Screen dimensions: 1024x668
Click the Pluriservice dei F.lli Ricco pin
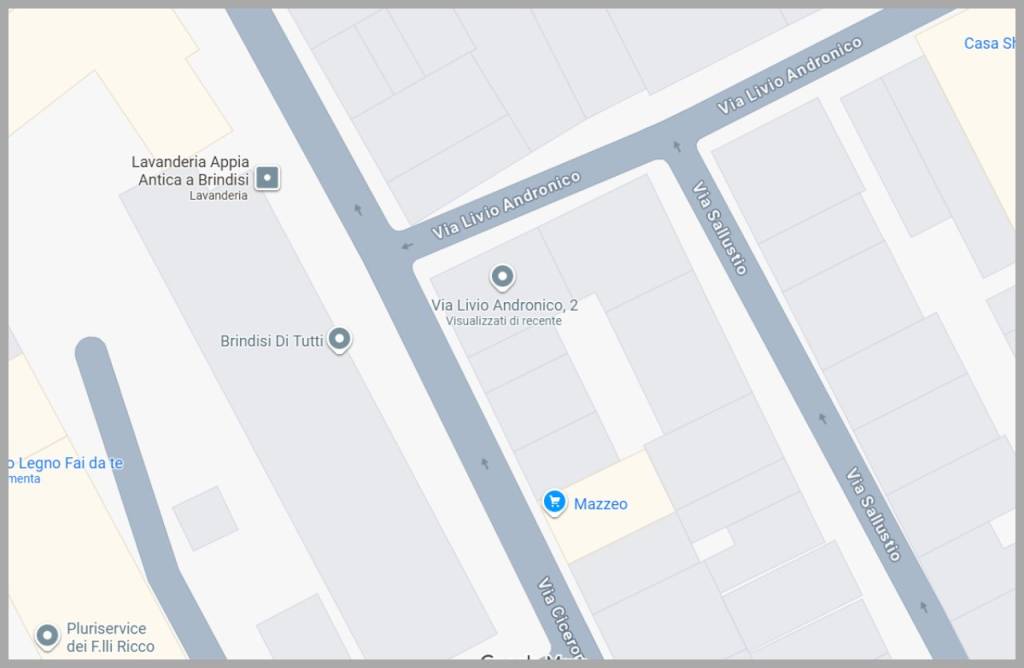(x=47, y=636)
